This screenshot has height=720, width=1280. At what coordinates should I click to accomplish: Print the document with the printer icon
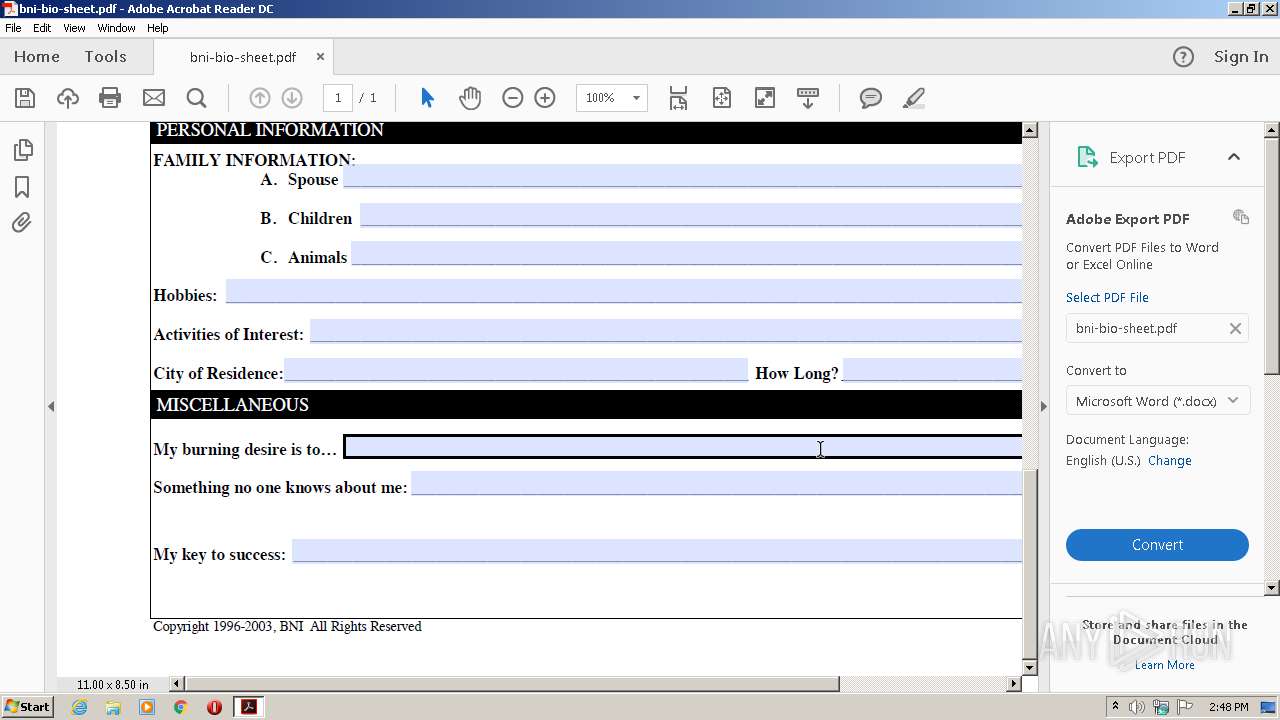pos(110,98)
